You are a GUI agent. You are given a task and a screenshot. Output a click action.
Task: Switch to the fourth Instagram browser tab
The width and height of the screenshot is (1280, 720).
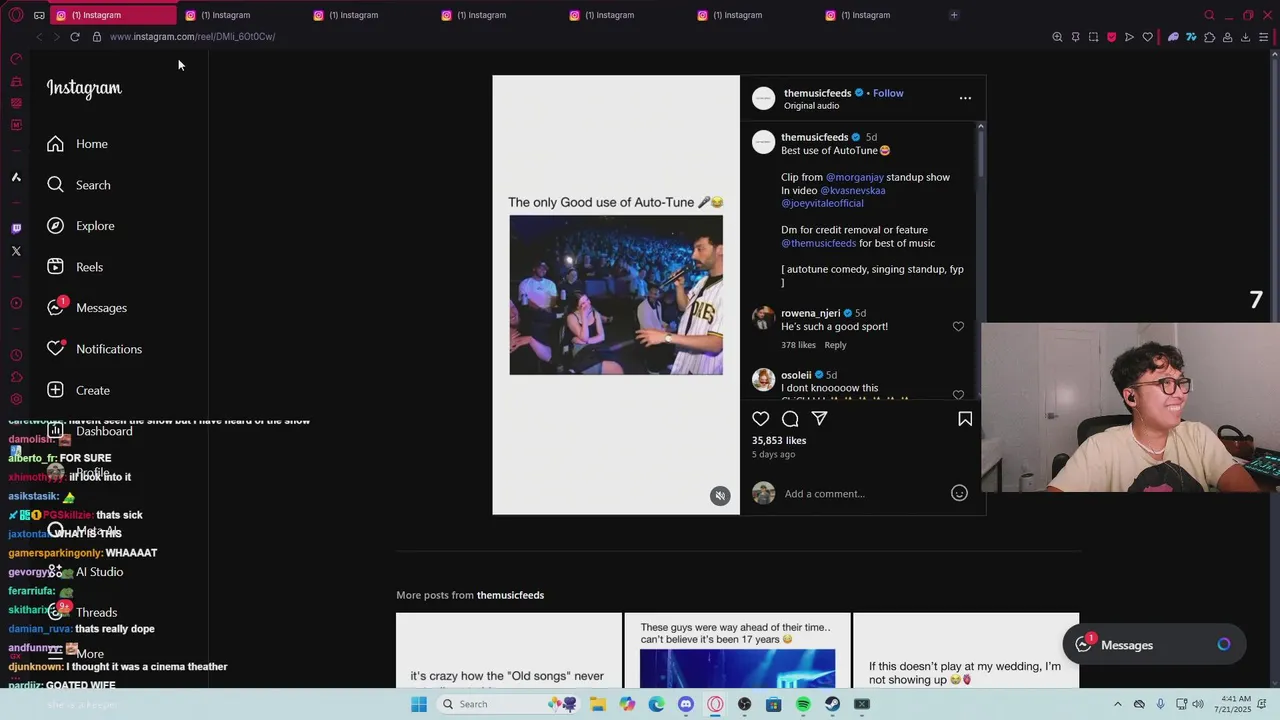pos(496,15)
